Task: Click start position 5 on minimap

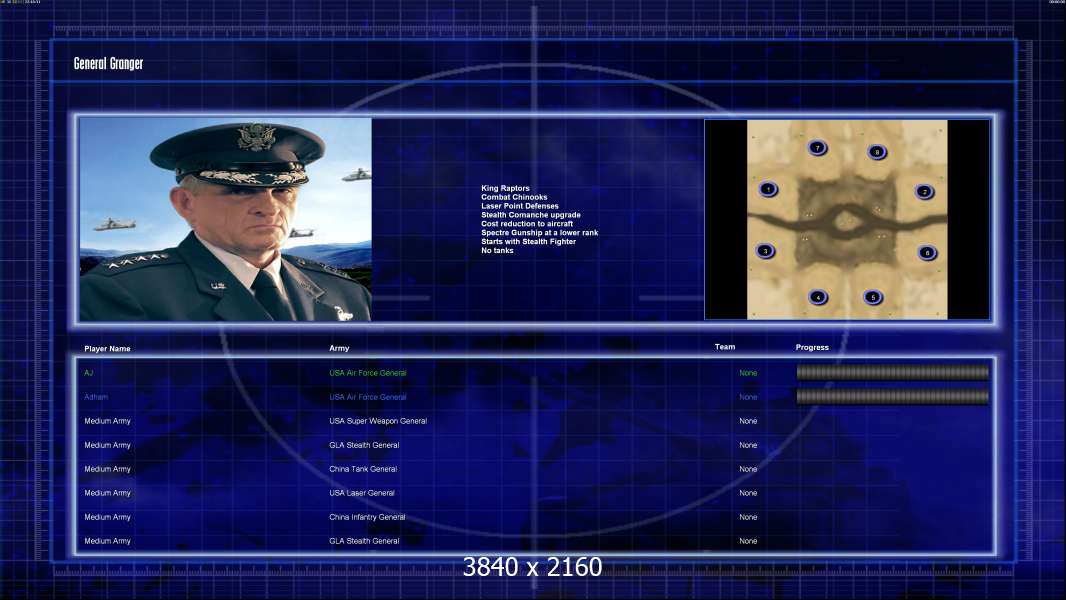Action: [x=873, y=297]
